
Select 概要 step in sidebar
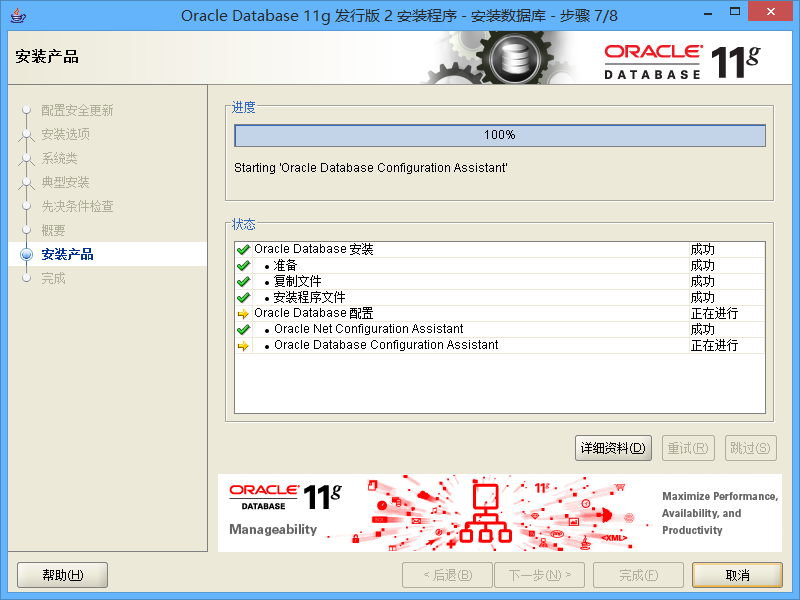point(53,230)
